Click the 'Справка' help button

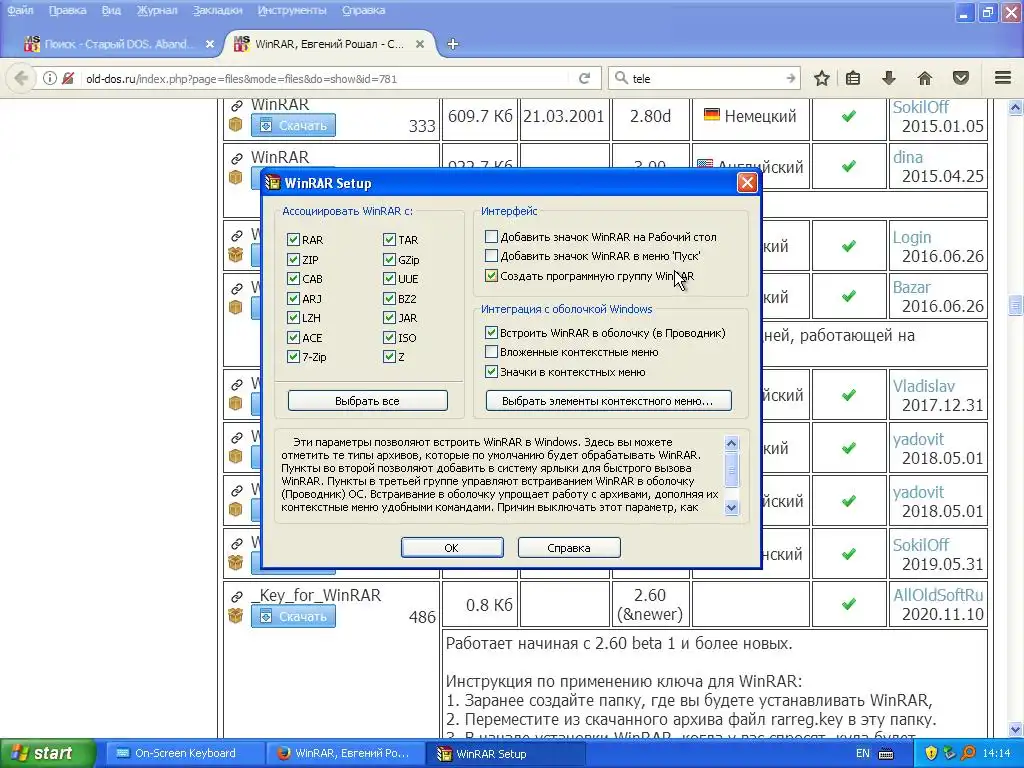[x=569, y=548]
